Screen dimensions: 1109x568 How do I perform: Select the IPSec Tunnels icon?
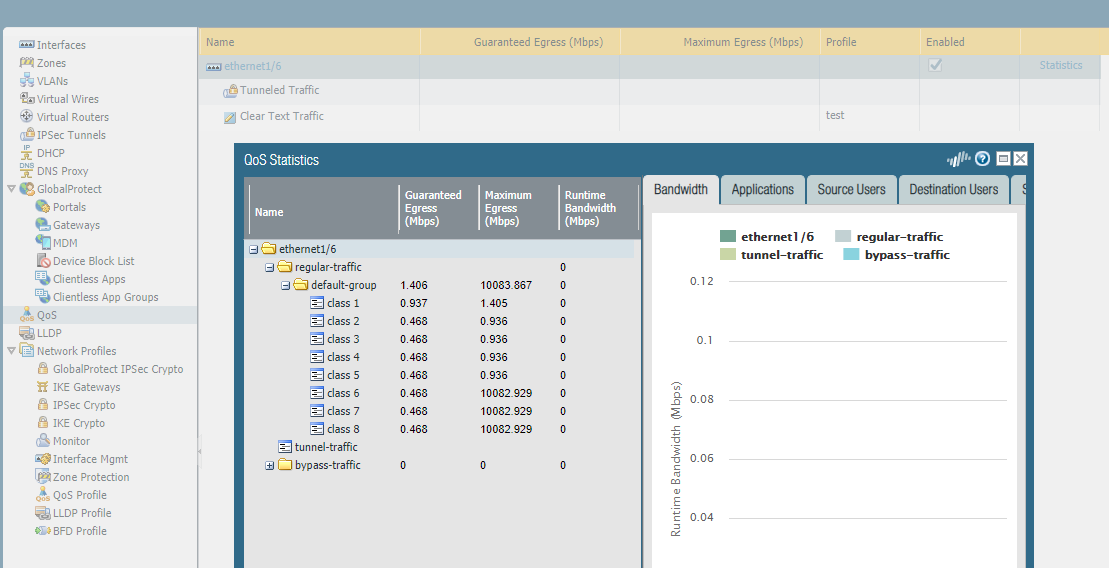point(27,135)
